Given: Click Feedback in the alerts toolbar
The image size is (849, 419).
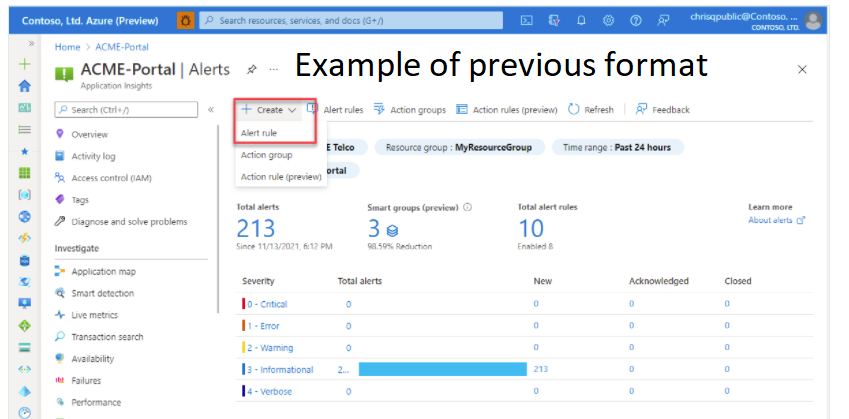Looking at the screenshot, I should pos(663,110).
